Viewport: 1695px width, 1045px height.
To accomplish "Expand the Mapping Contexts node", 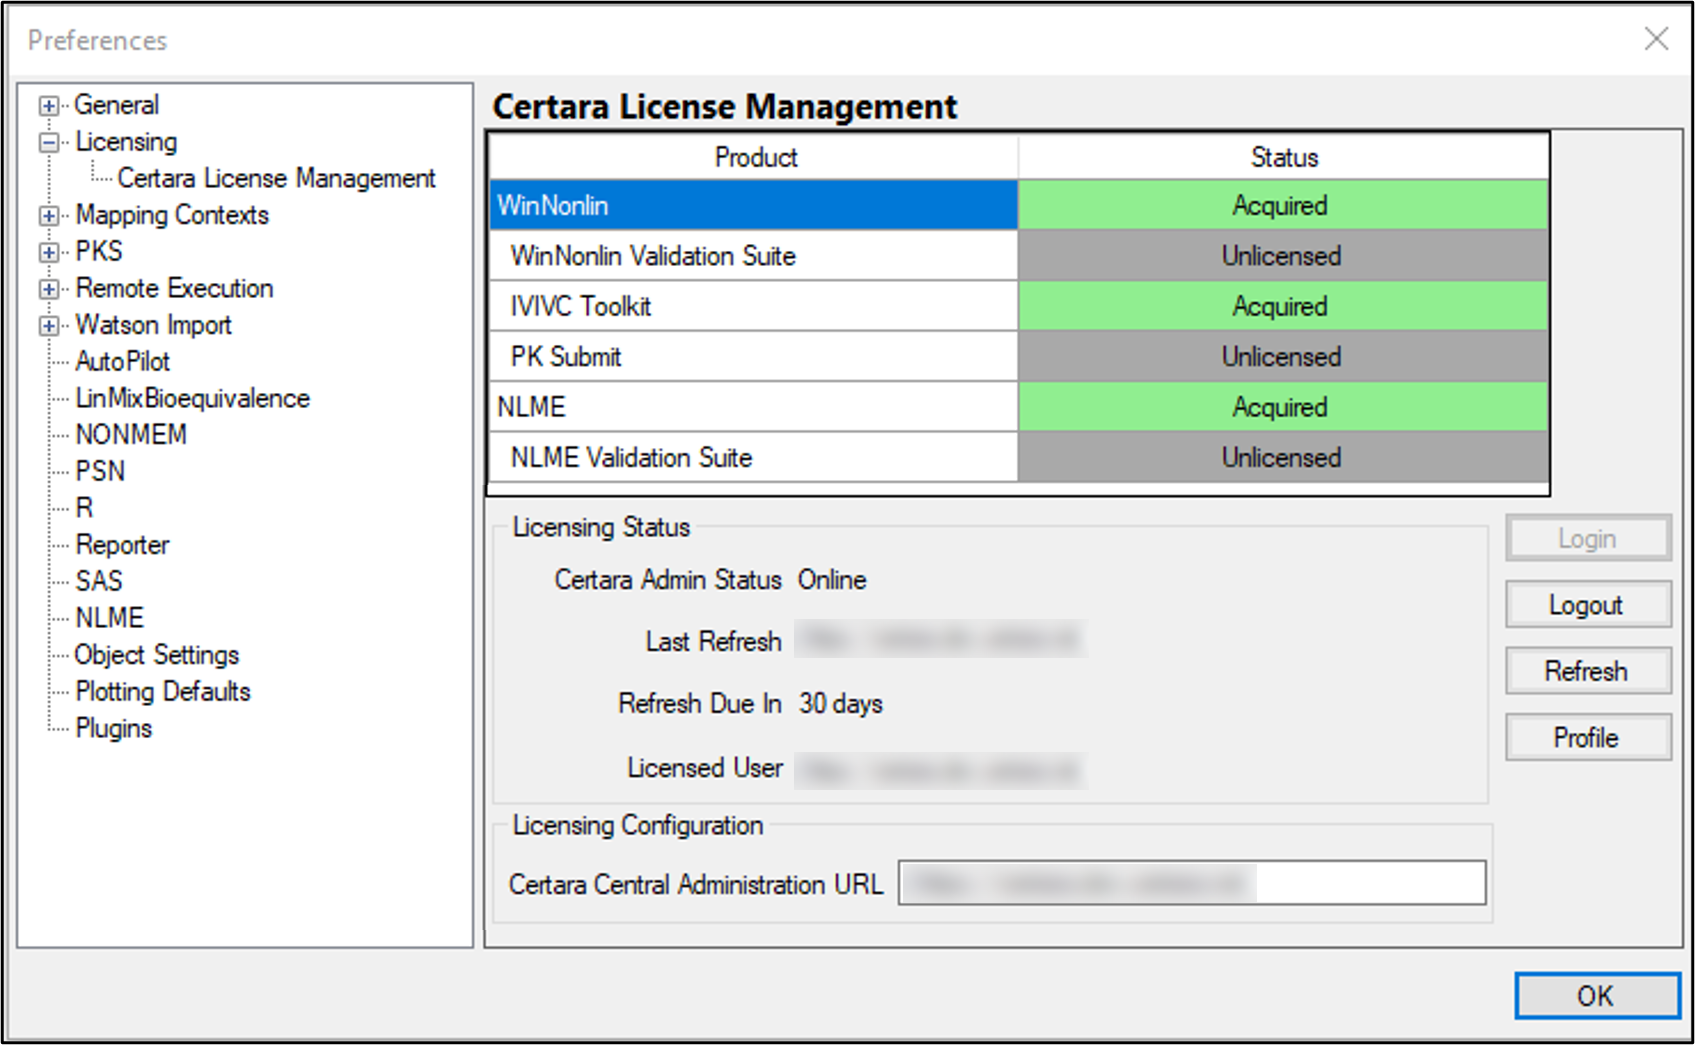I will click(47, 215).
